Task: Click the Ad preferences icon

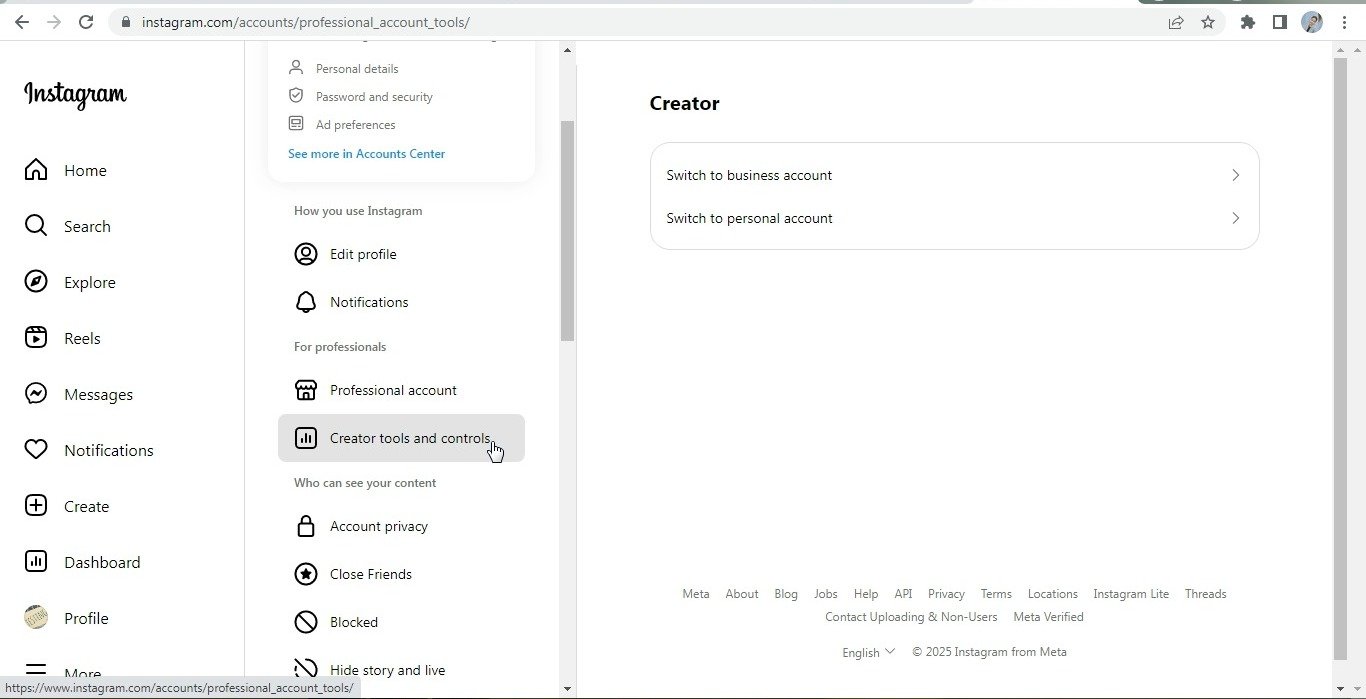Action: [x=296, y=124]
